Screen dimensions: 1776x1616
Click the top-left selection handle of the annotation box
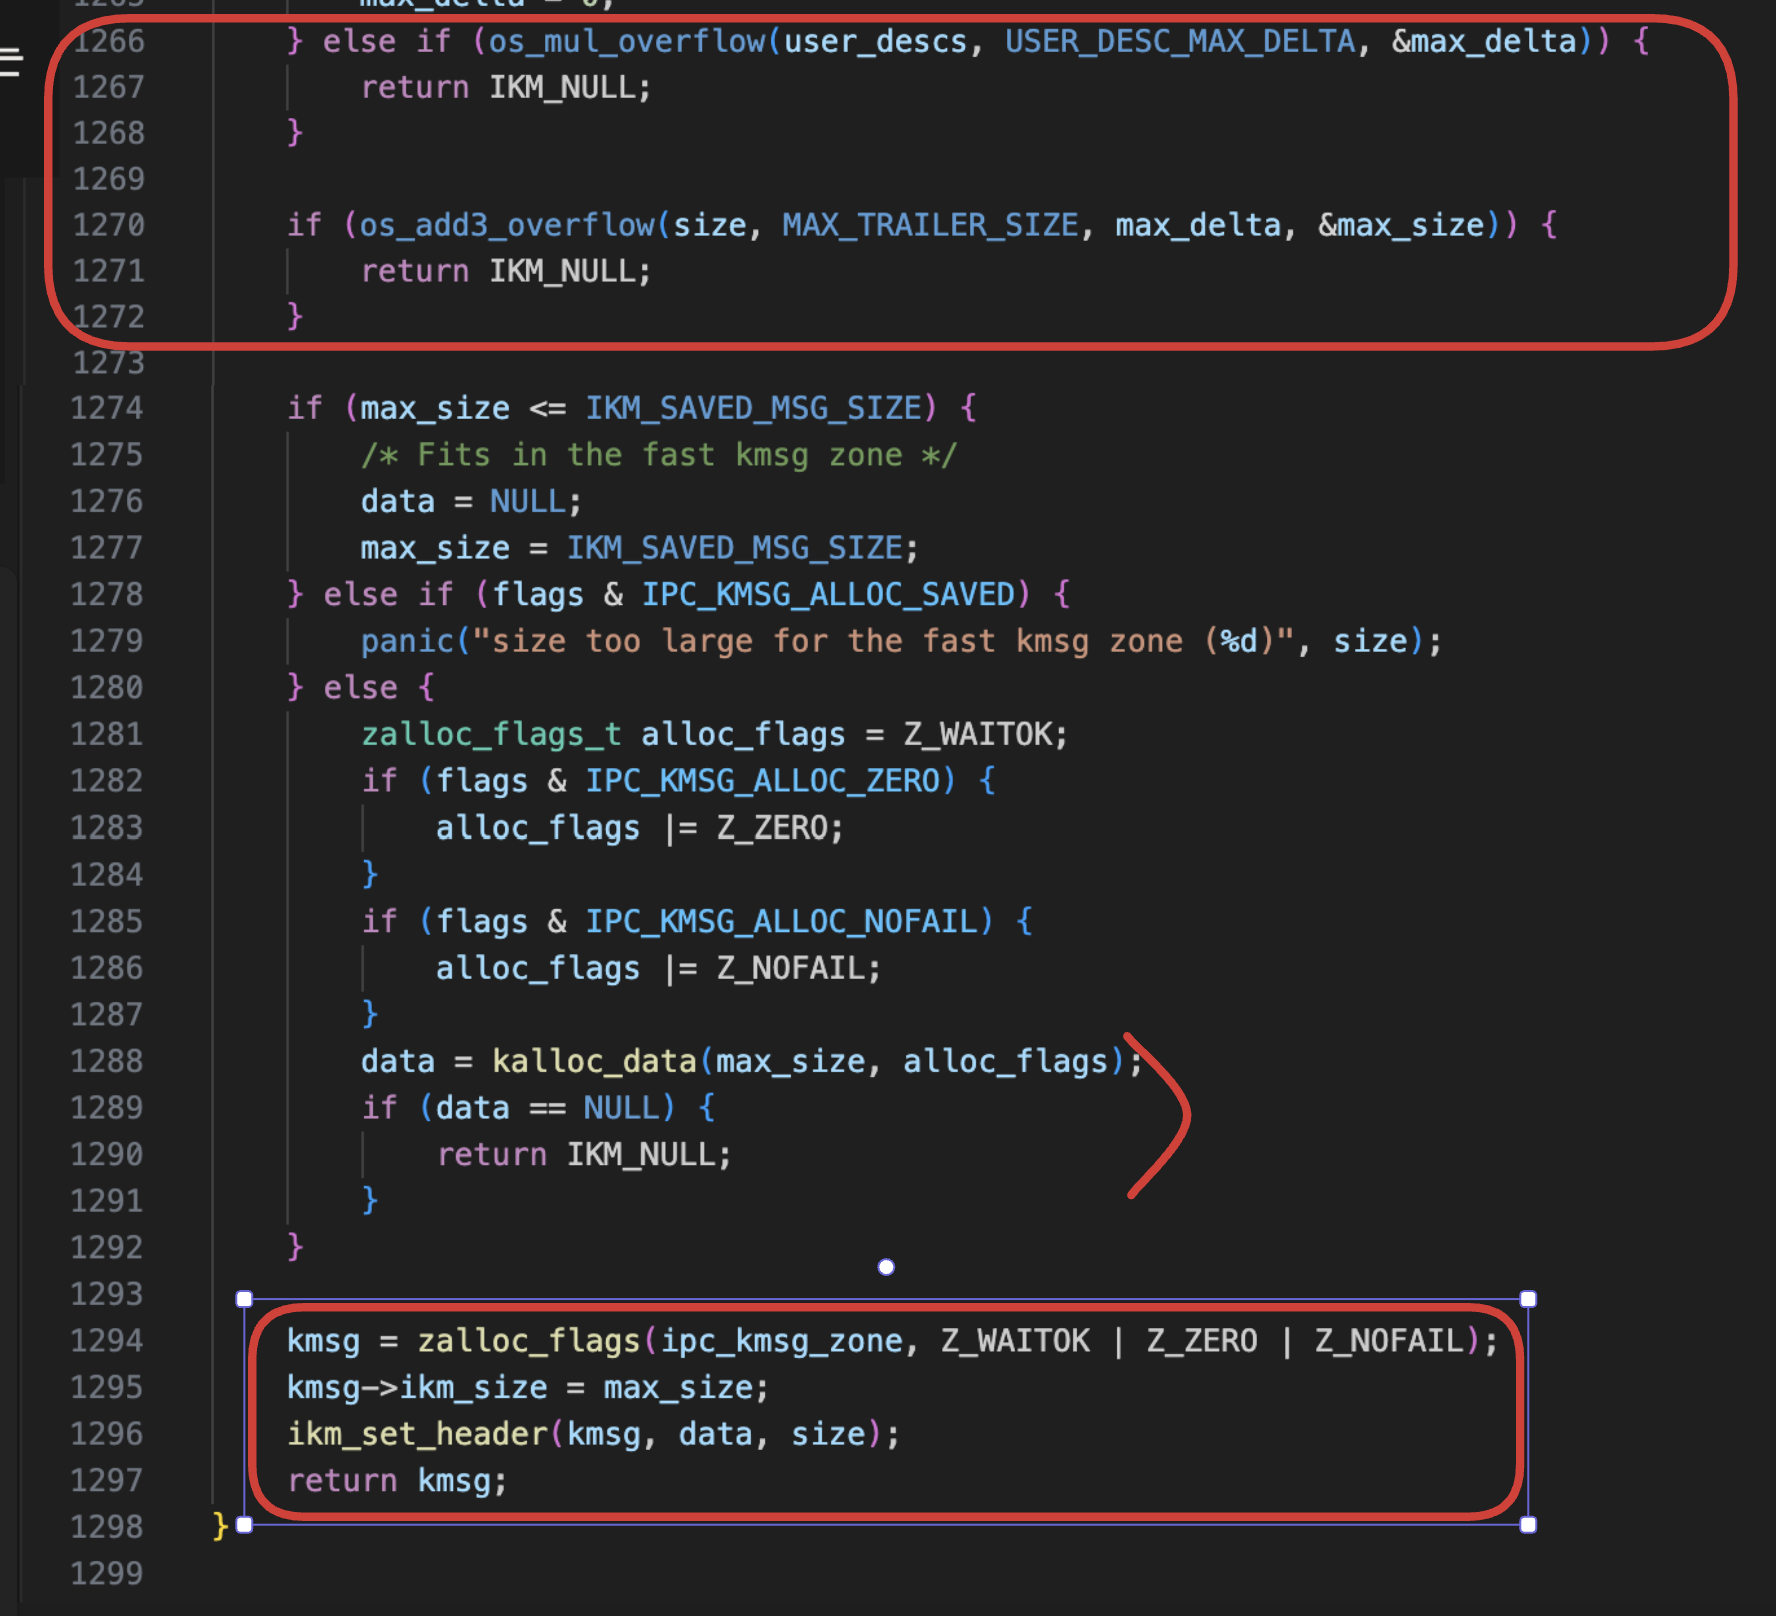pyautogui.click(x=243, y=1297)
